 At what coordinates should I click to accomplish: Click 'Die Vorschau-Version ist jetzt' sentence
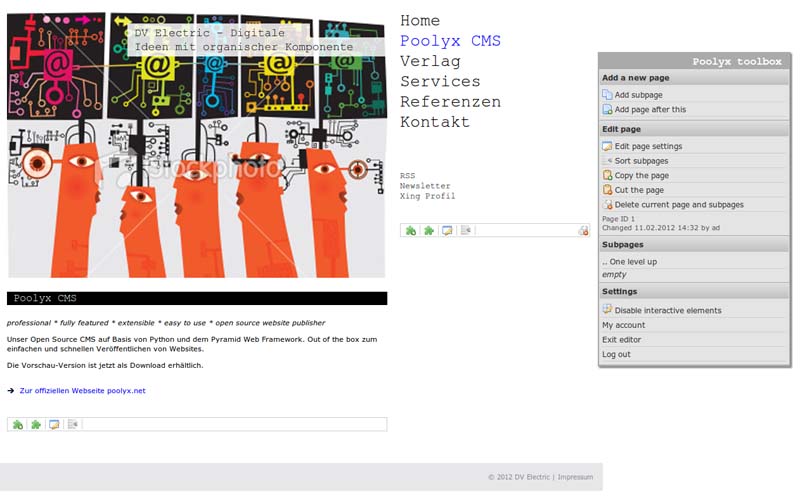(x=105, y=365)
